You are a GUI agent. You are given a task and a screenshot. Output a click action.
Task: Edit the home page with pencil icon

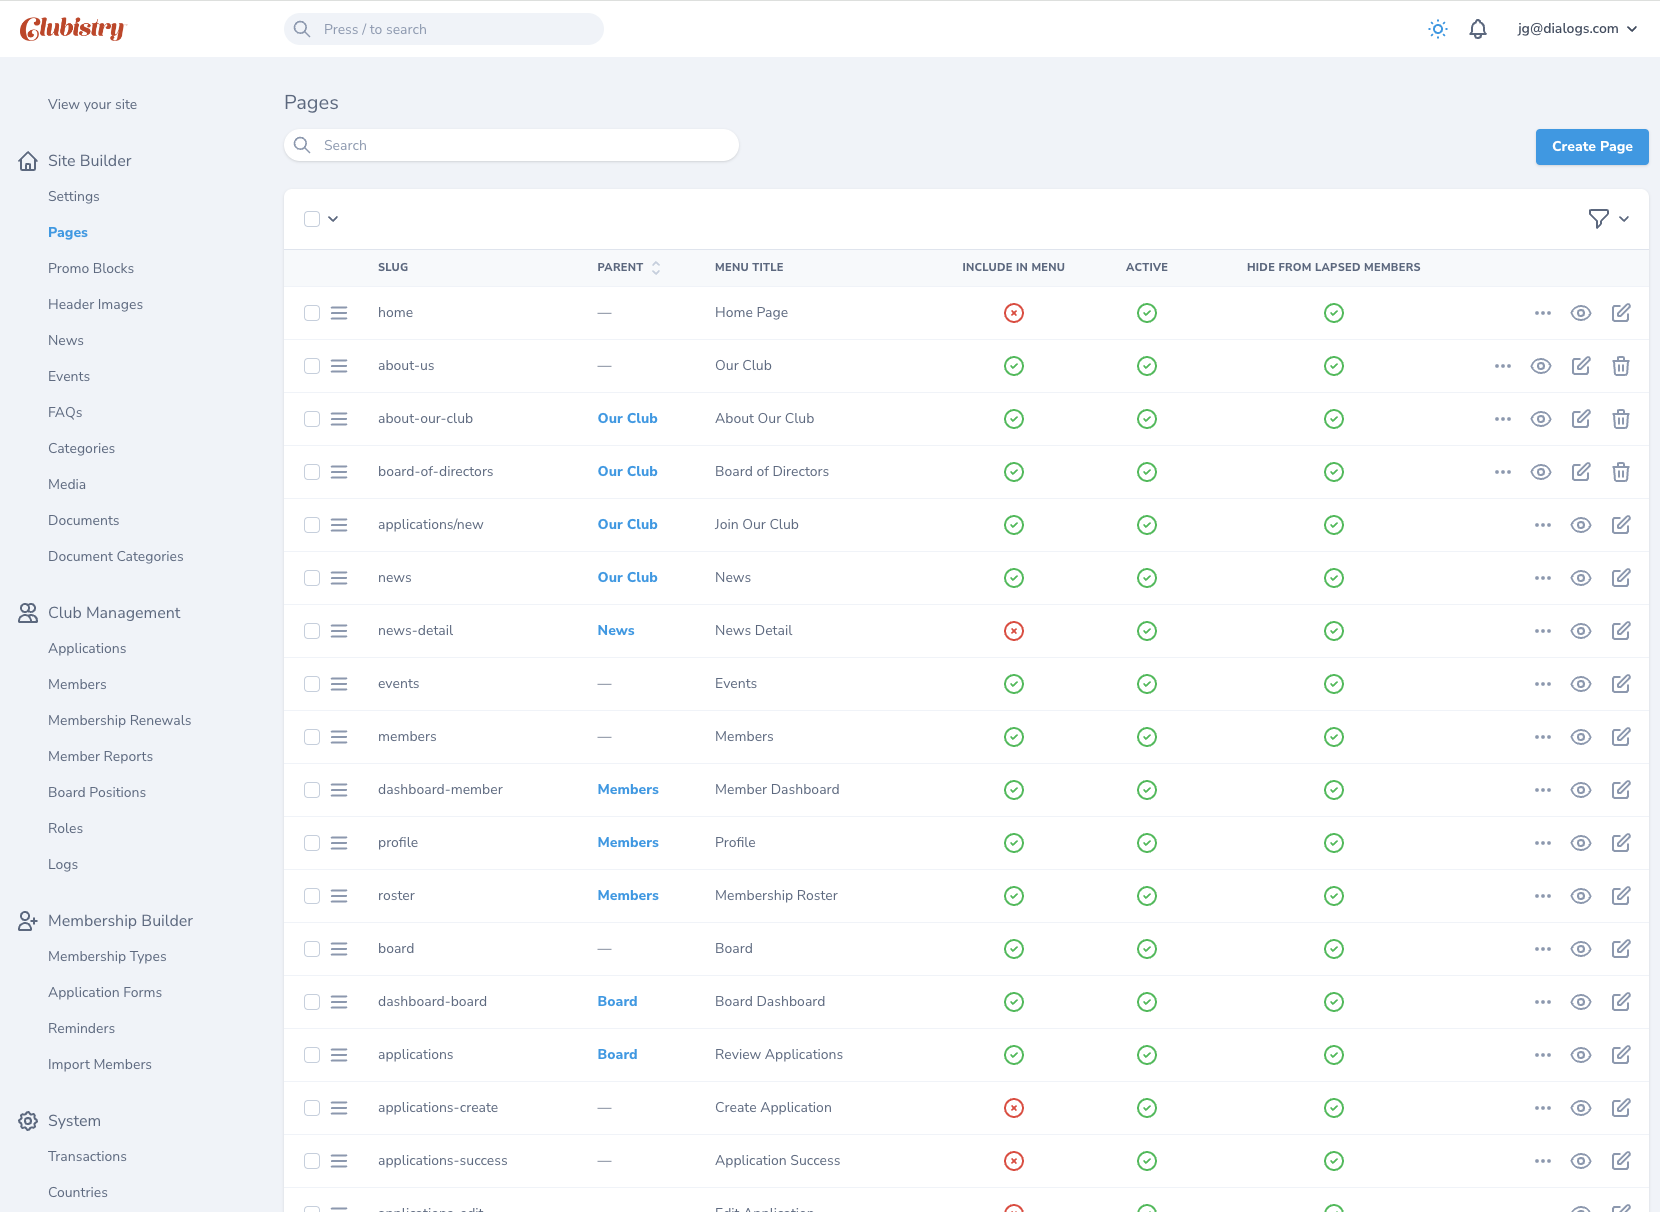point(1620,313)
